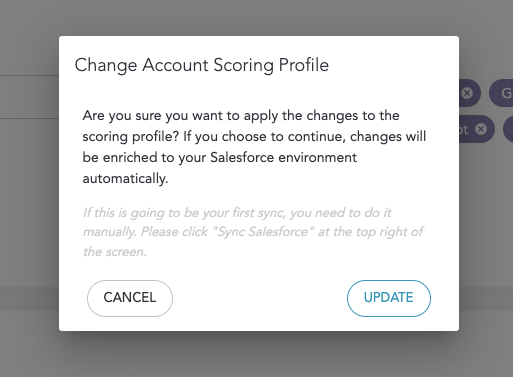This screenshot has height=377, width=513.
Task: Remove the tag ending in "ot"
Action: [481, 129]
